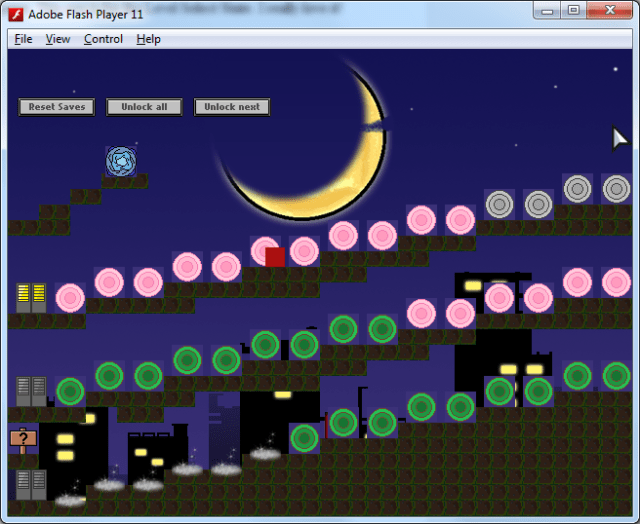Click the gray lockers below the question sign
Image resolution: width=640 pixels, height=524 pixels.
[31, 485]
